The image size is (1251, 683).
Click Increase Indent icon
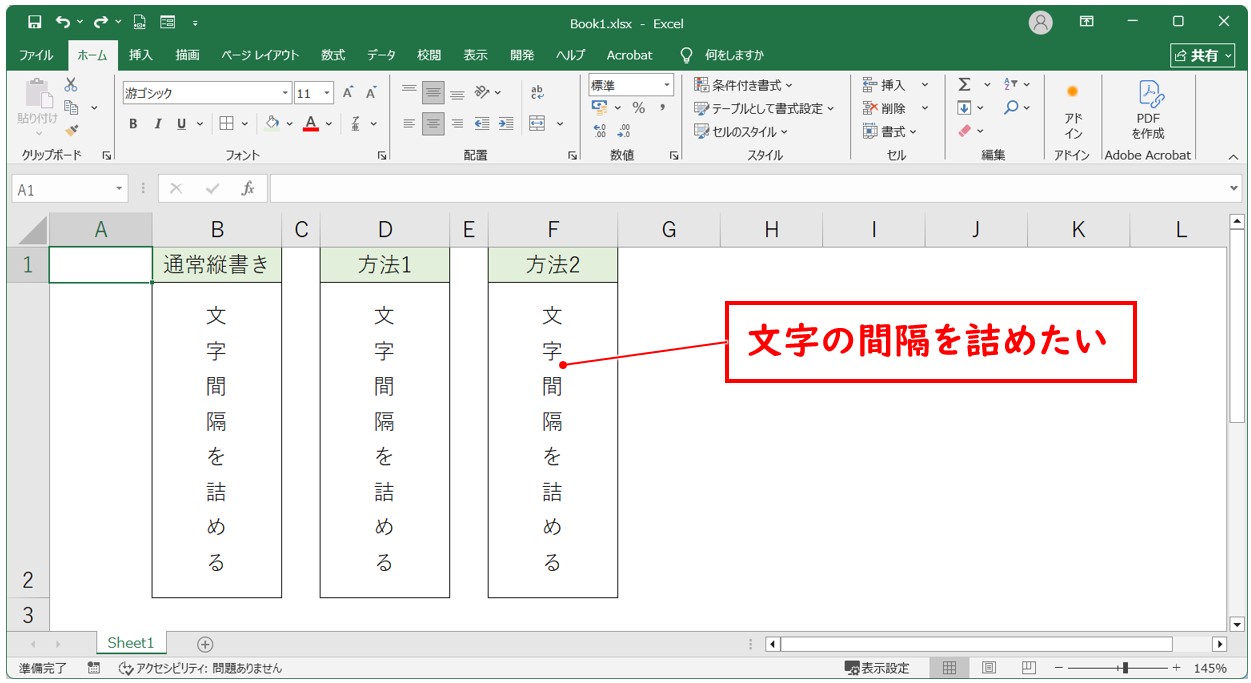(506, 124)
